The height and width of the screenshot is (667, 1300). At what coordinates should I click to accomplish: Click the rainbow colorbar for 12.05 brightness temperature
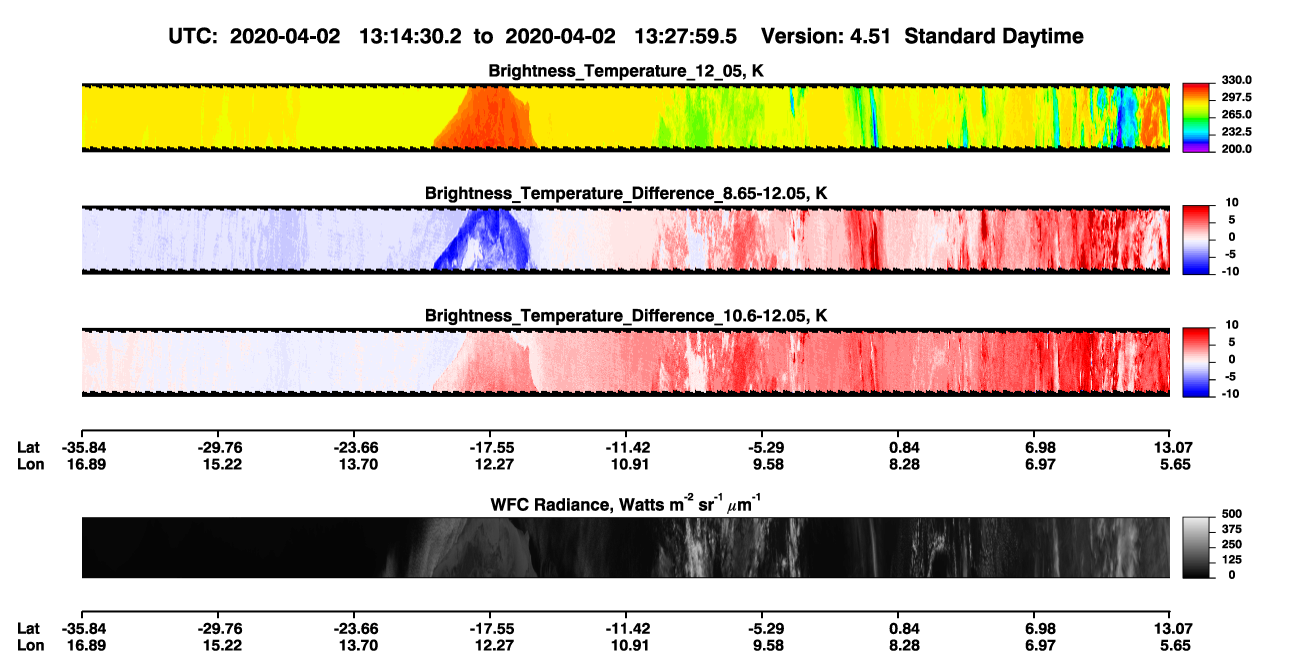[x=1196, y=117]
